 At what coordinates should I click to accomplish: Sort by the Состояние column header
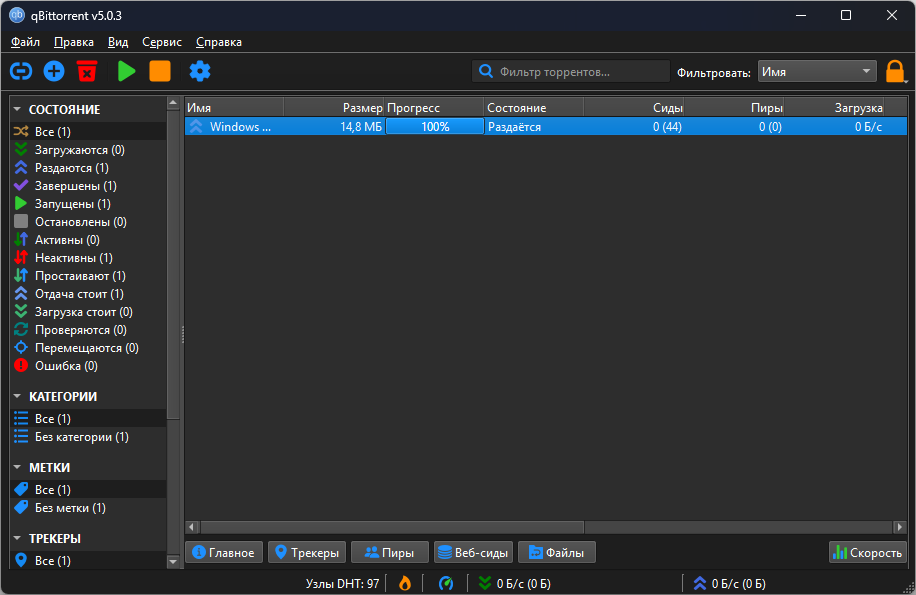tap(534, 107)
